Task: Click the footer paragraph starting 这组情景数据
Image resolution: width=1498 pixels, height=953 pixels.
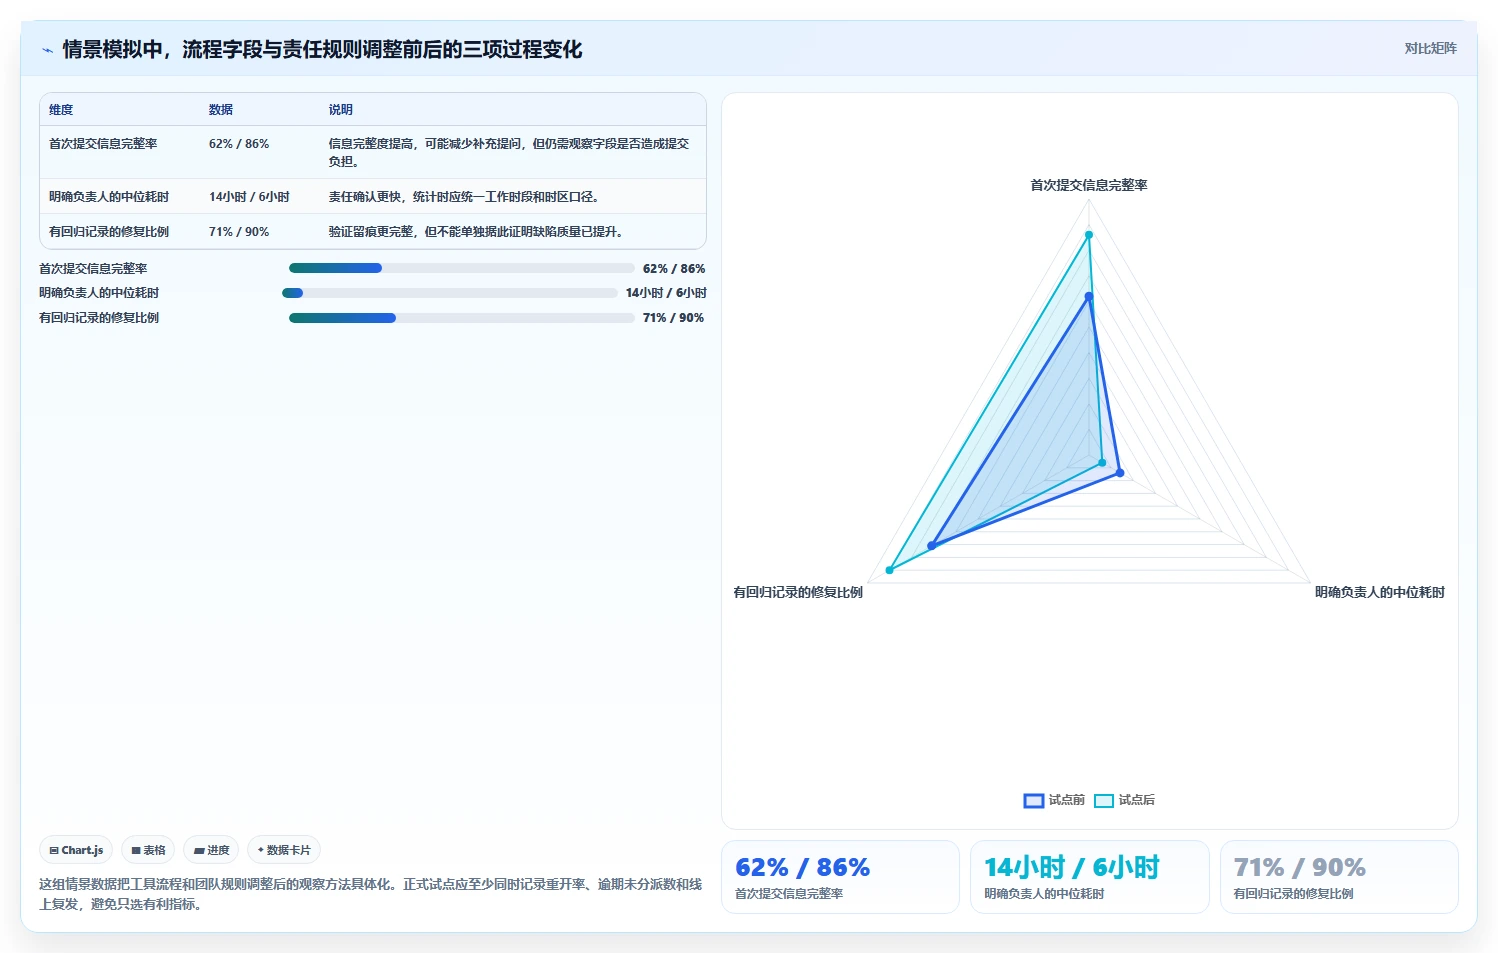Action: (x=371, y=894)
